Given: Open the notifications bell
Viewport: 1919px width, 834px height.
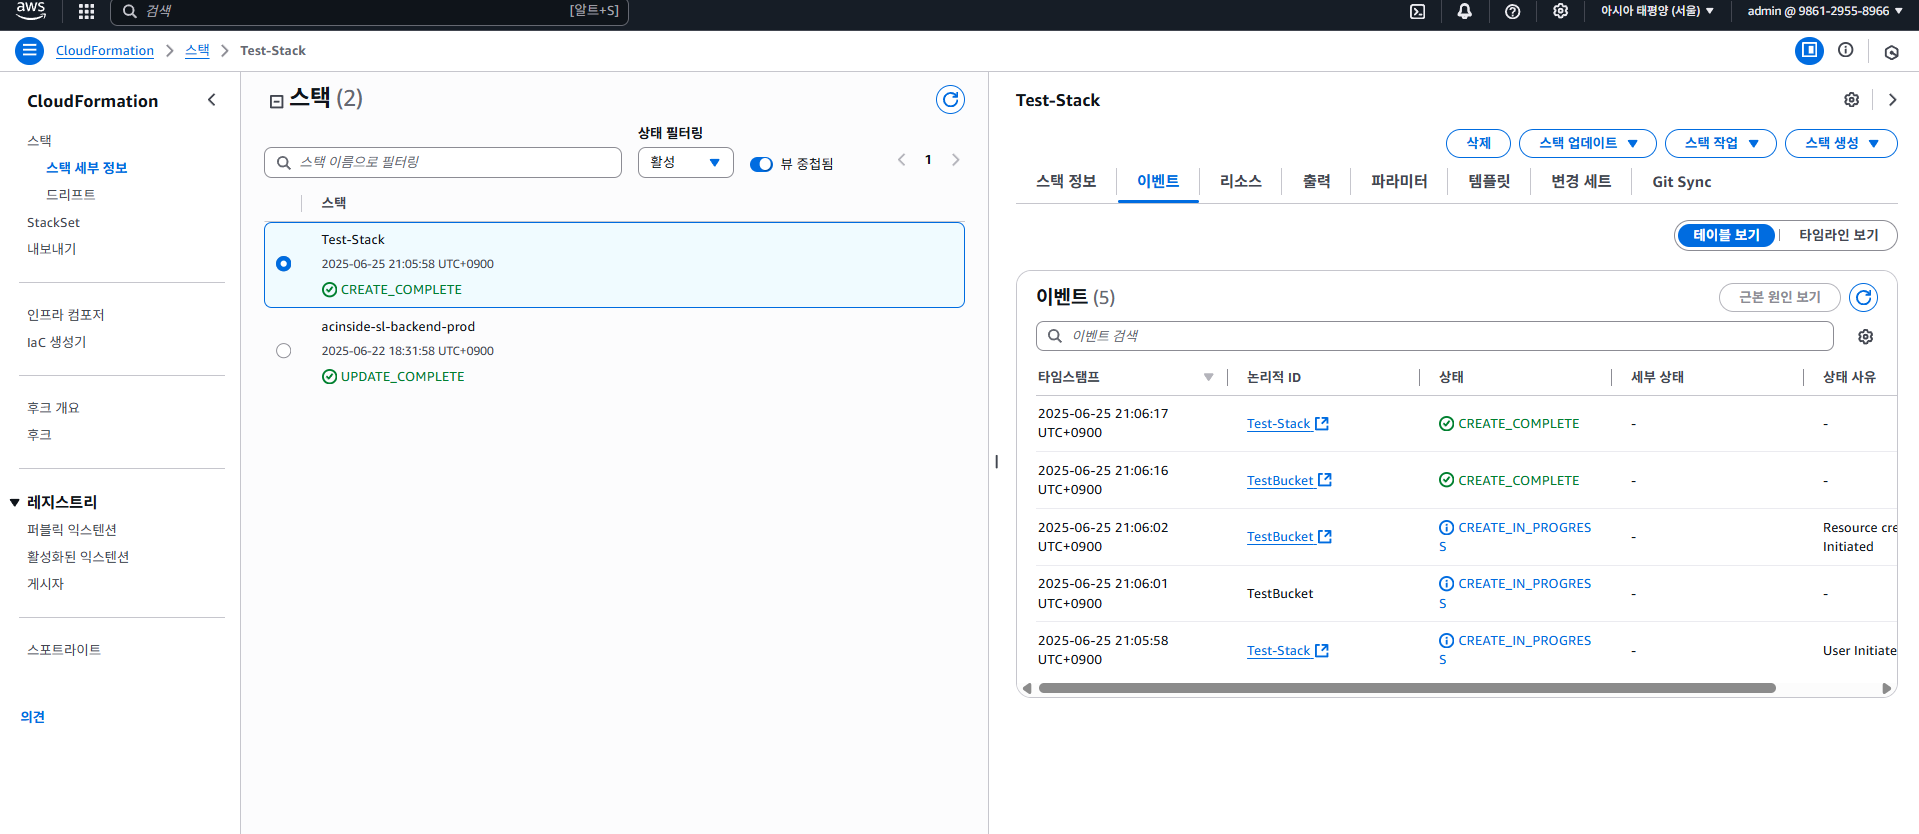Looking at the screenshot, I should tap(1465, 11).
